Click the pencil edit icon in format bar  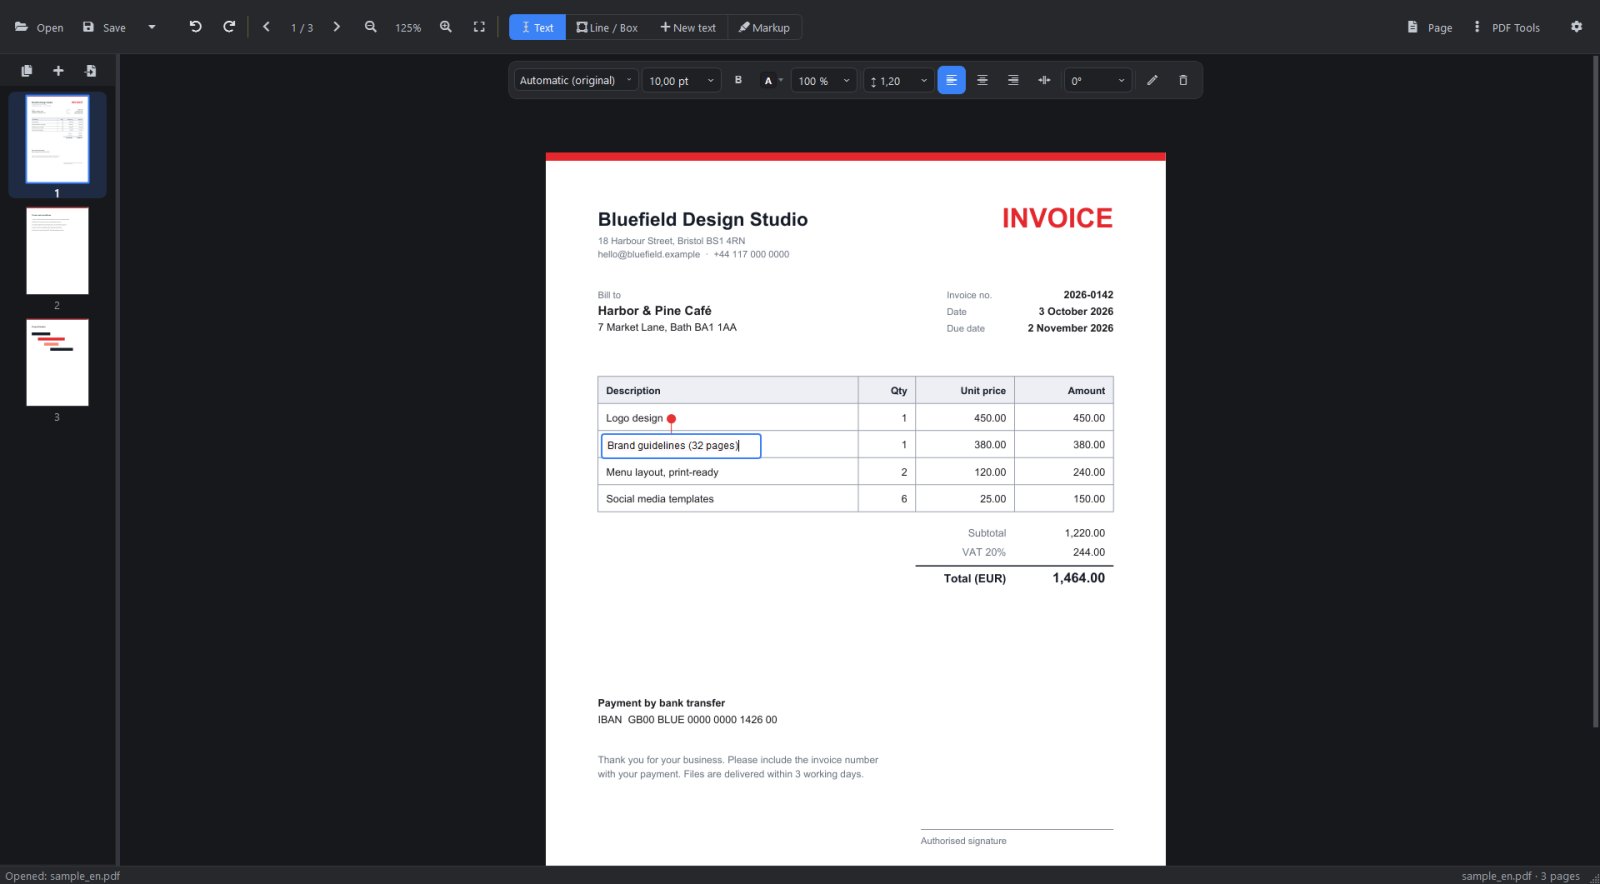point(1152,80)
